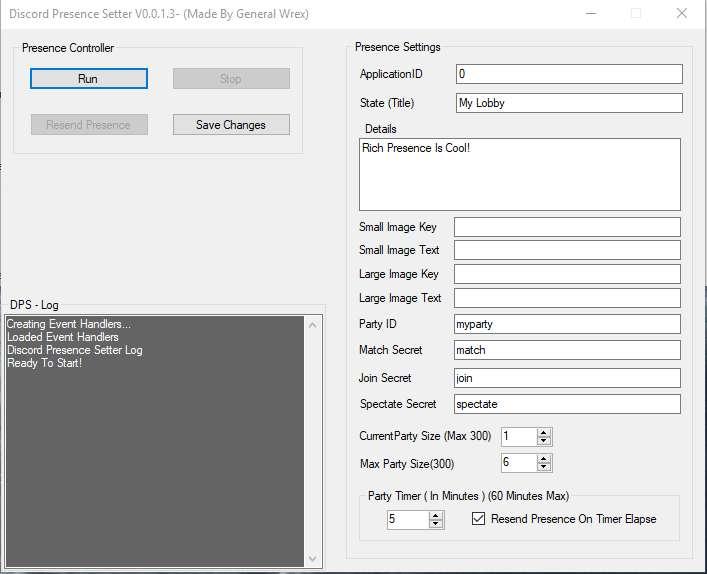Minimize the Discord Presence Setter window
Viewport: 707px width, 574px height.
pyautogui.click(x=591, y=14)
